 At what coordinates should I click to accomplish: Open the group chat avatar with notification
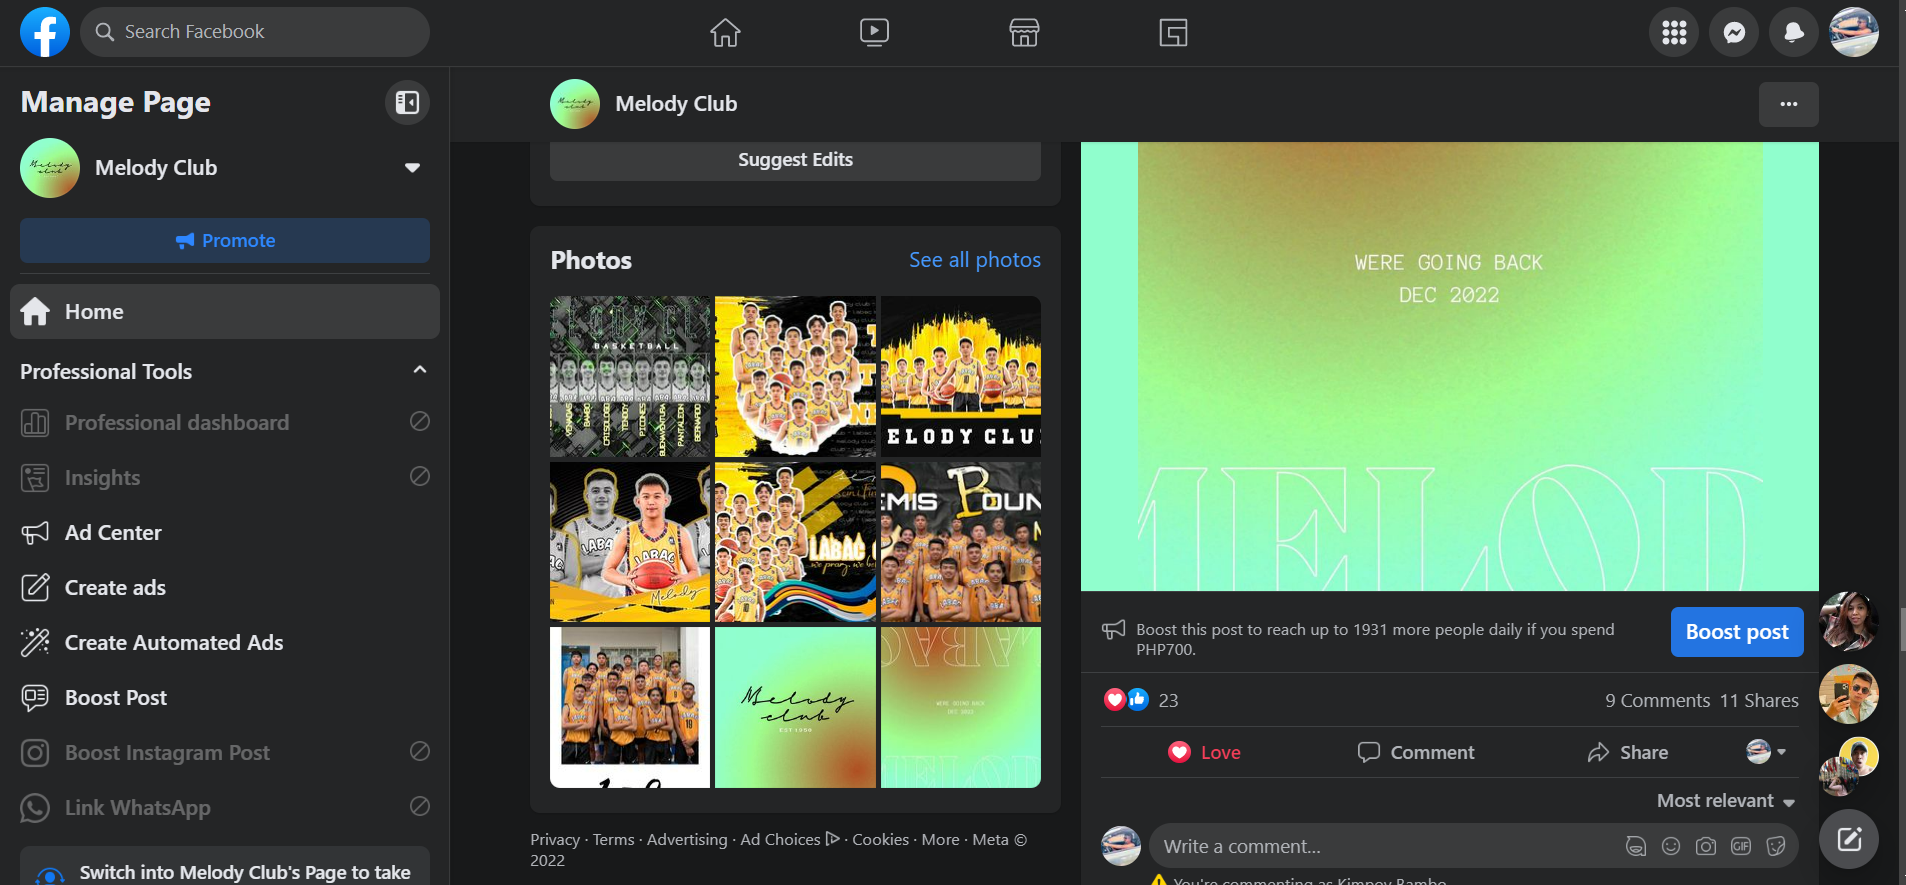[1849, 766]
